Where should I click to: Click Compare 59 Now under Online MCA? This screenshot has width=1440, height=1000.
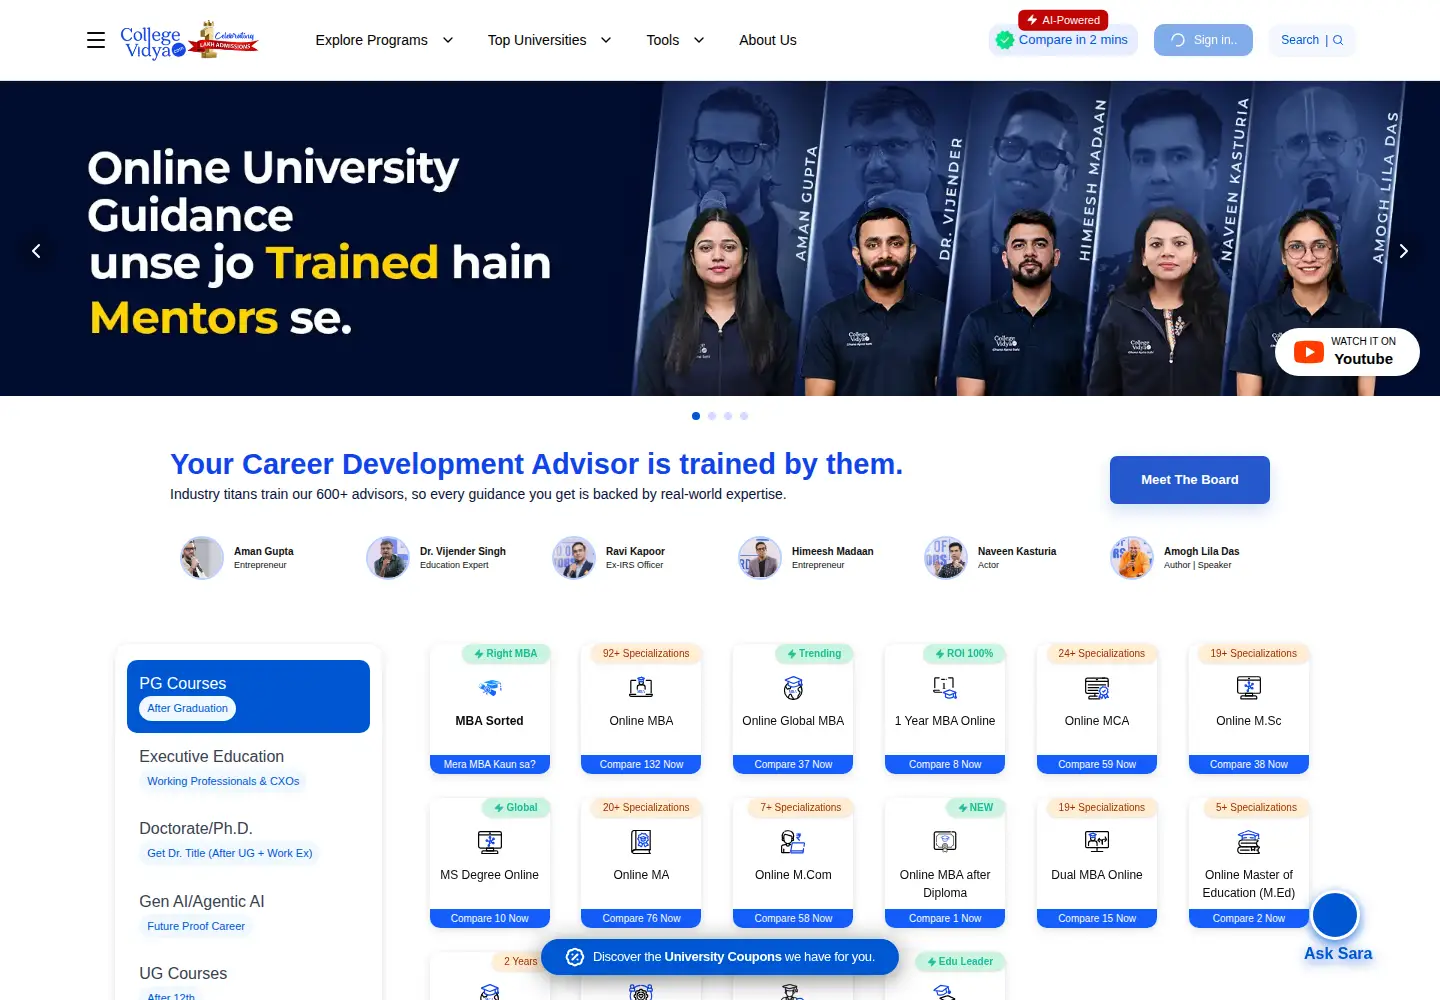pos(1097,764)
